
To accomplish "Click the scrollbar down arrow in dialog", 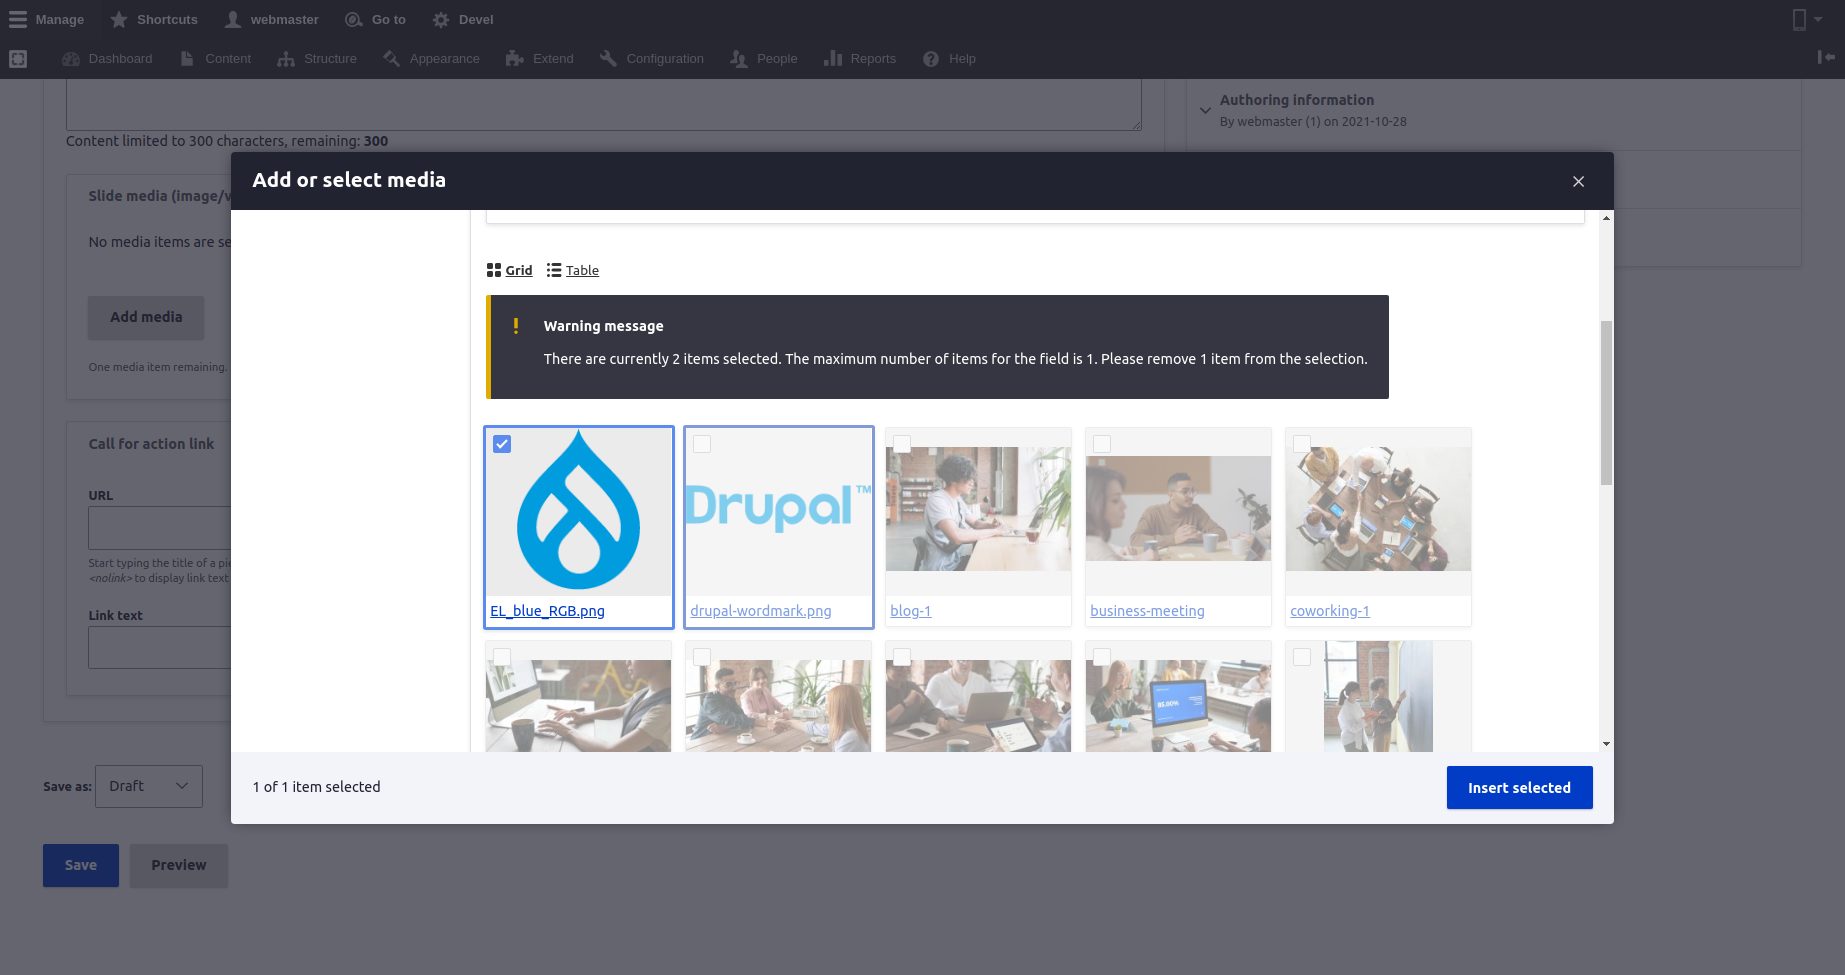I will click(x=1606, y=744).
